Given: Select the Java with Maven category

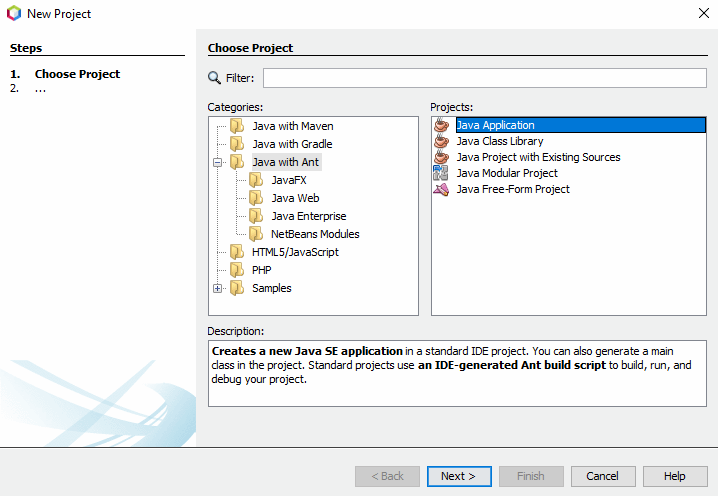Looking at the screenshot, I should click(x=293, y=126).
